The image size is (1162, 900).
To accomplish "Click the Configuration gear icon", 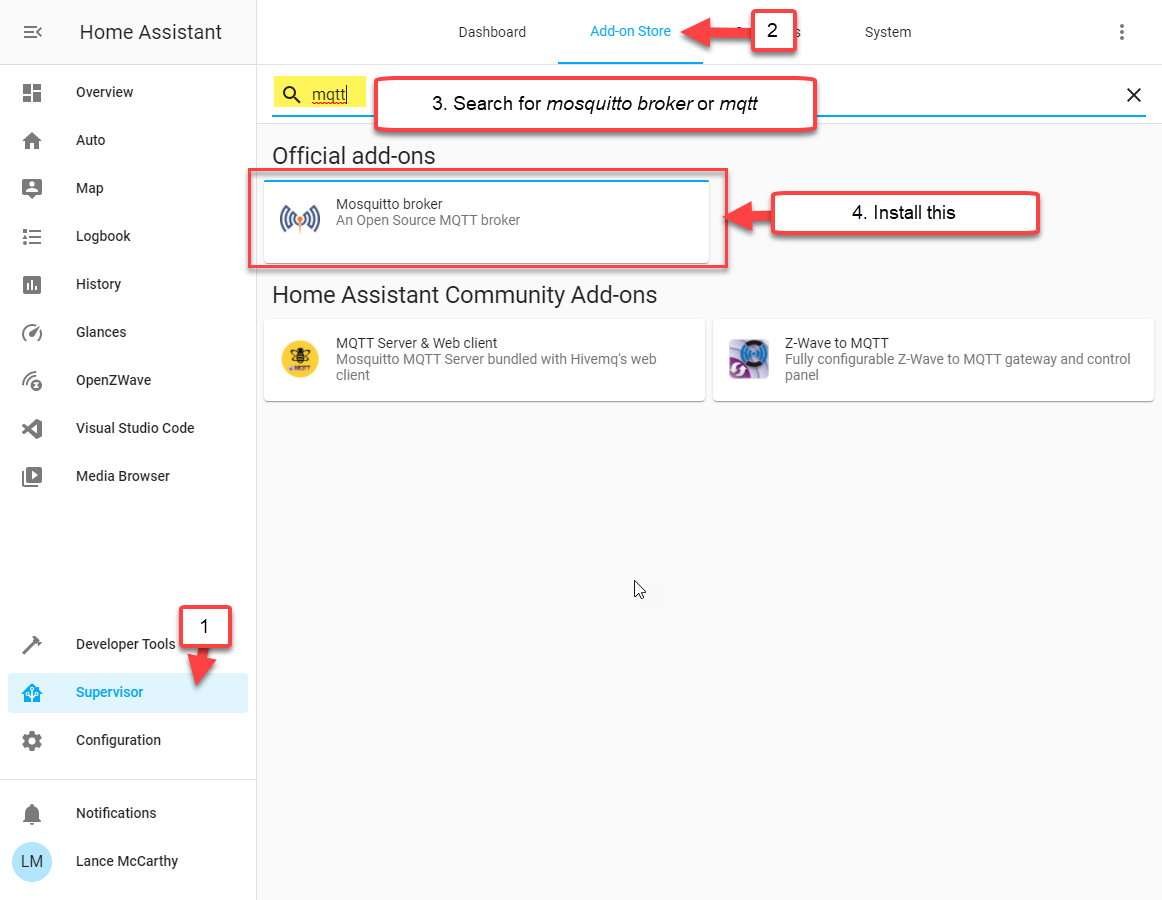I will pos(32,740).
